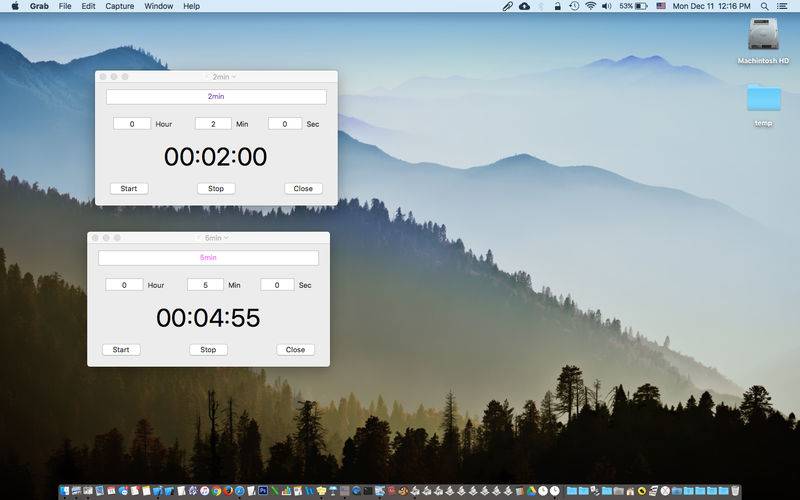Screen dimensions: 800x500
Task: Focus the Hour field in 2min window
Action: tap(132, 124)
